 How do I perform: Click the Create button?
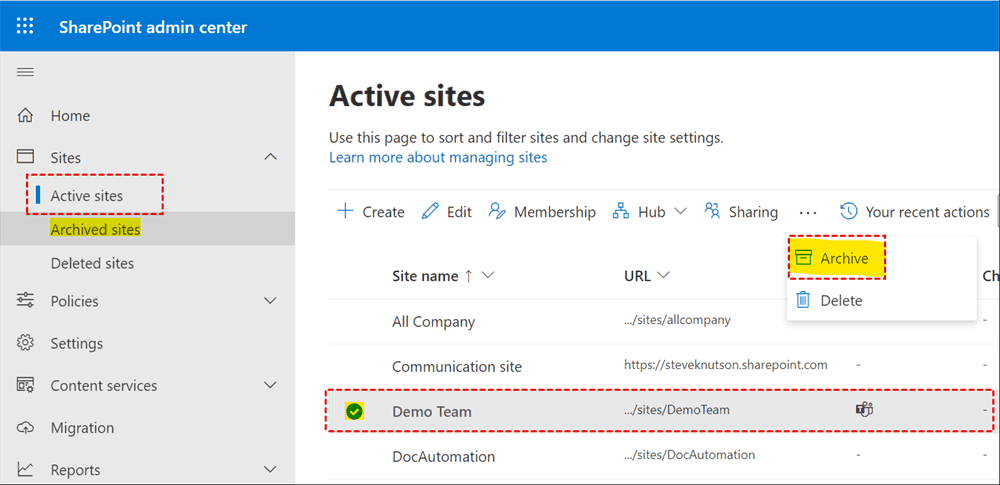(371, 212)
